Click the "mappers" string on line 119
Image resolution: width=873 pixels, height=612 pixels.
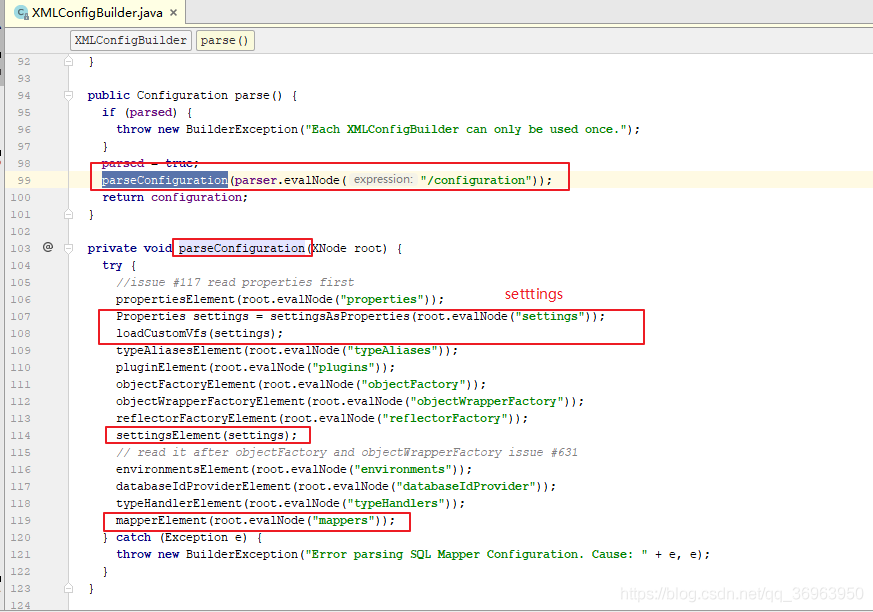coord(344,520)
